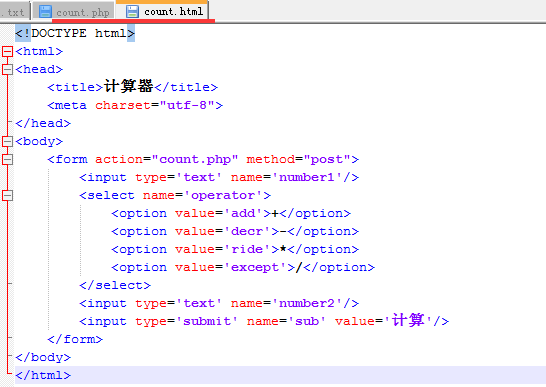The image size is (546, 387).
Task: Click the charset attribute in meta tag
Action: coord(123,105)
